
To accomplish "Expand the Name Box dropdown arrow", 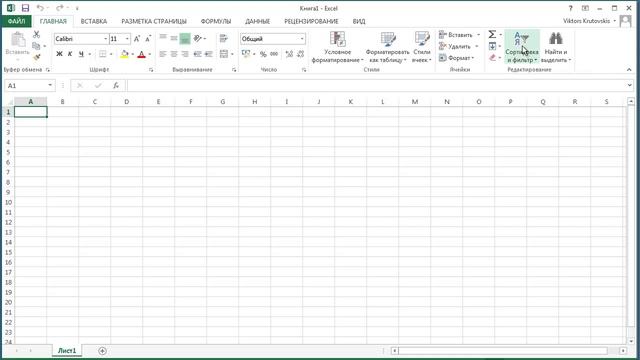I will click(x=50, y=85).
